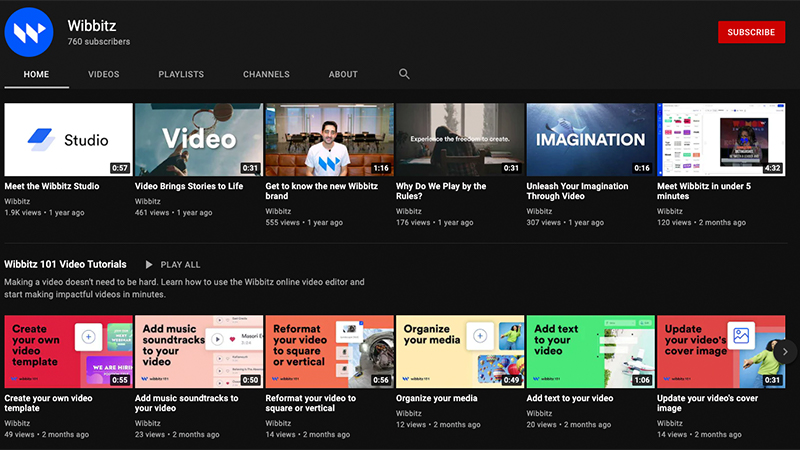The image size is (800, 450).
Task: Open the Reformat your video to square thumbnail
Action: coord(330,352)
